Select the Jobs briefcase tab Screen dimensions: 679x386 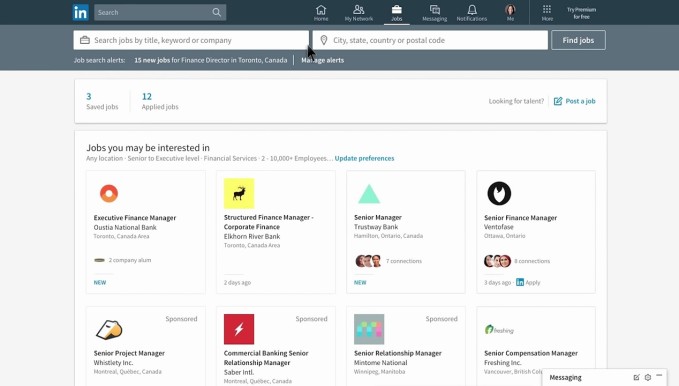click(x=397, y=13)
